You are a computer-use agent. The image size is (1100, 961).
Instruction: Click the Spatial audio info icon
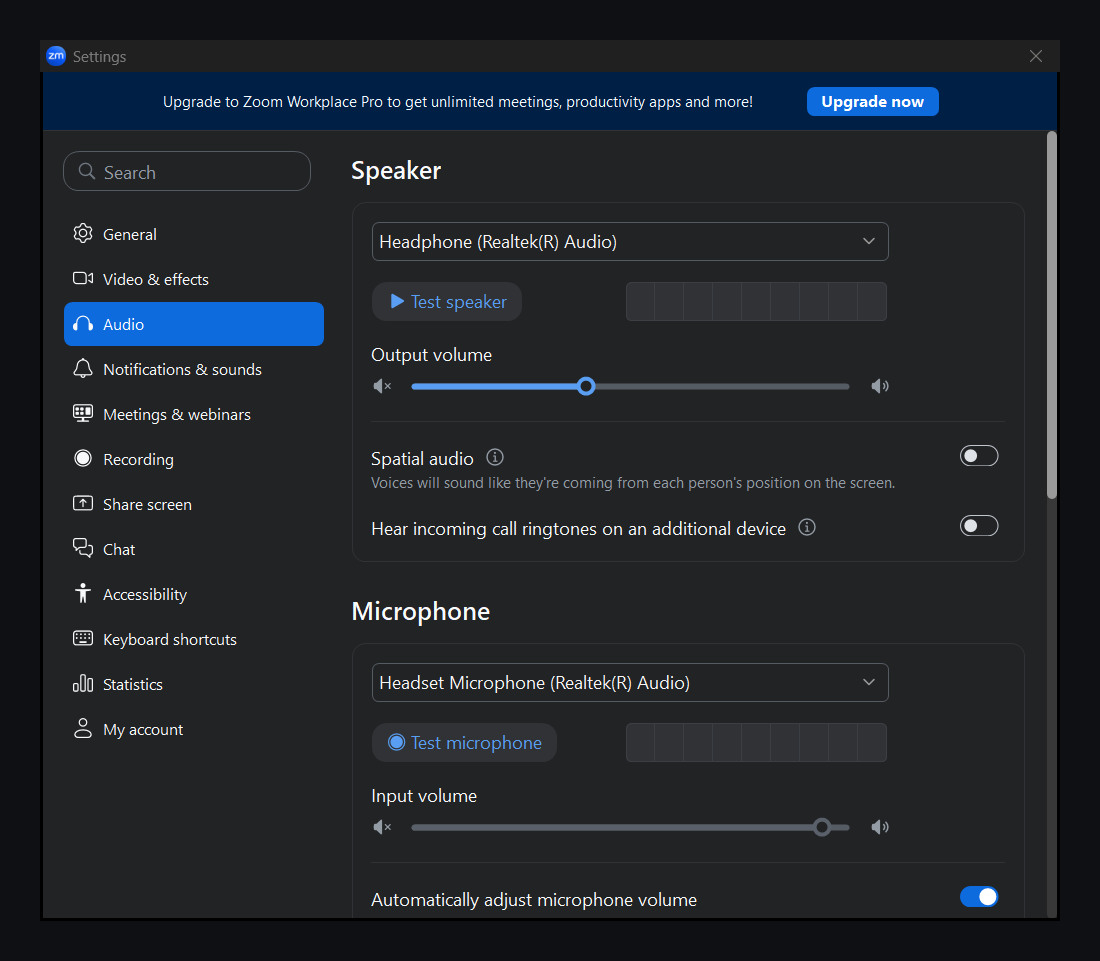(x=495, y=457)
